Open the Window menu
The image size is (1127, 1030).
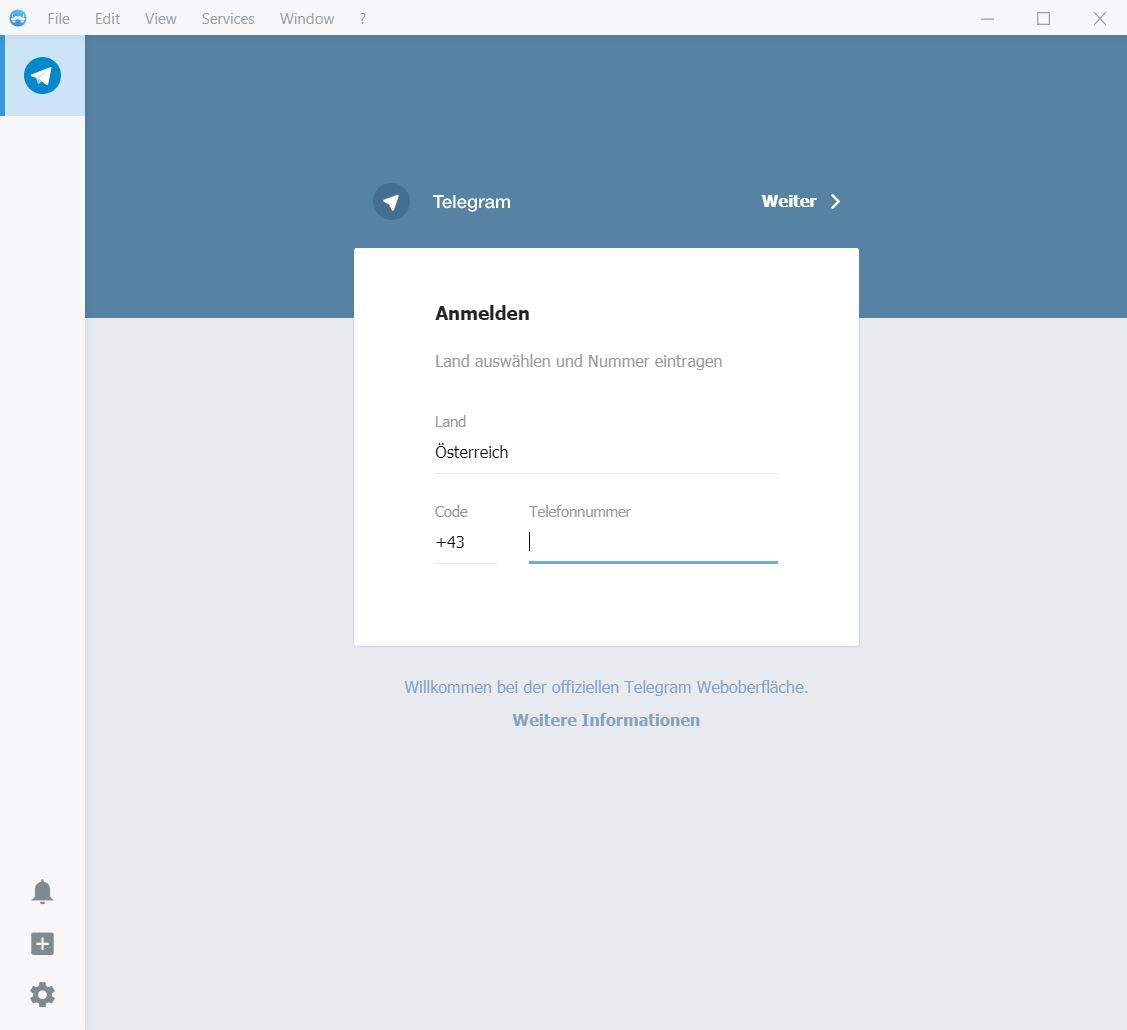tap(307, 19)
